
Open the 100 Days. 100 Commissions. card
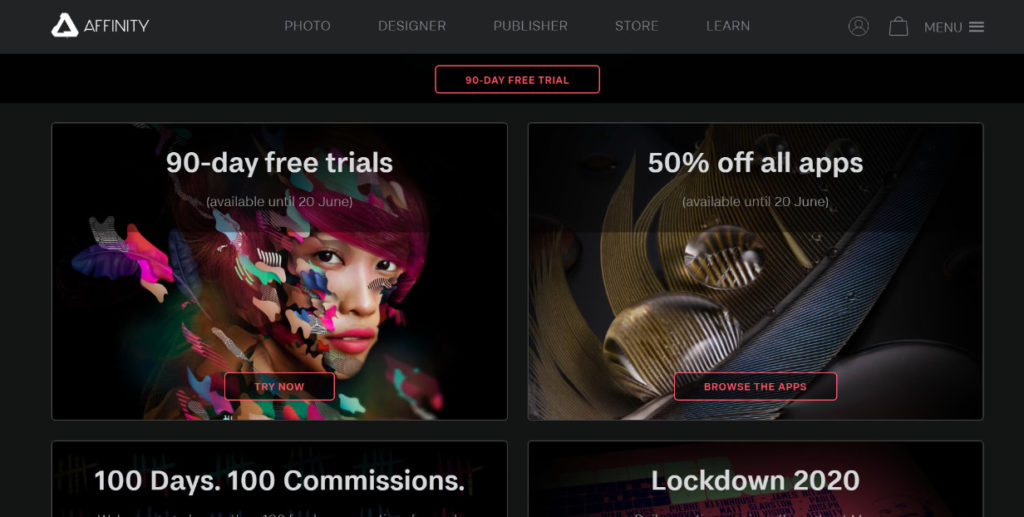[x=280, y=479]
